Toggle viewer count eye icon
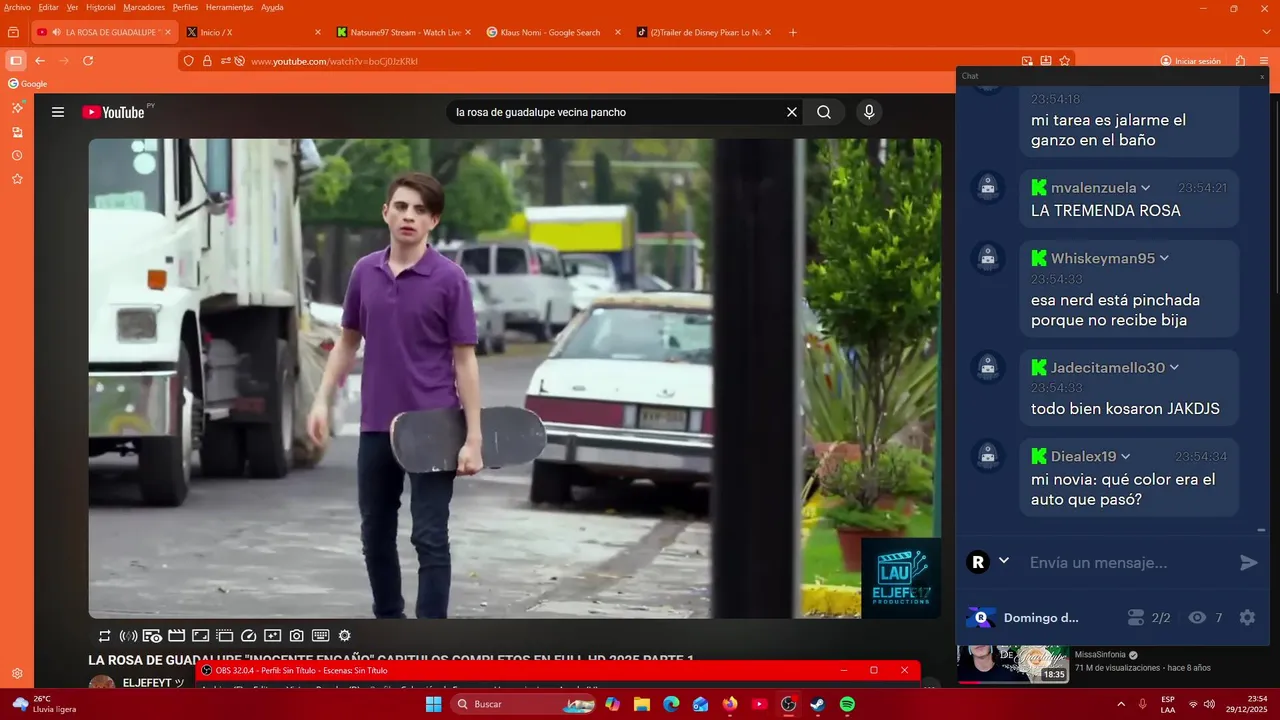Screen dimensions: 1280x720 point(1197,617)
